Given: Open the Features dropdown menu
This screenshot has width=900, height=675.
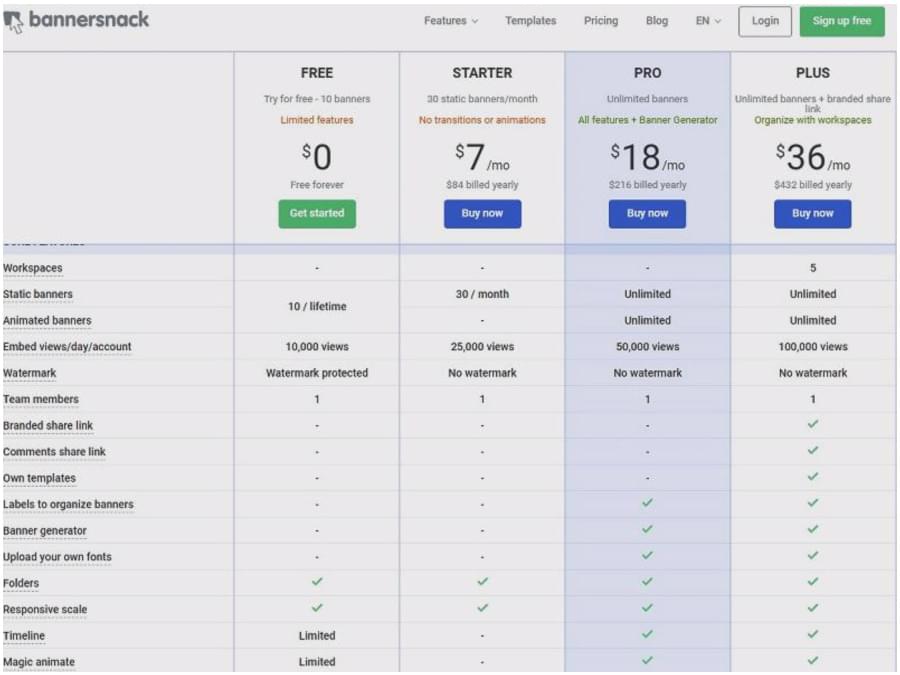Looking at the screenshot, I should point(451,21).
